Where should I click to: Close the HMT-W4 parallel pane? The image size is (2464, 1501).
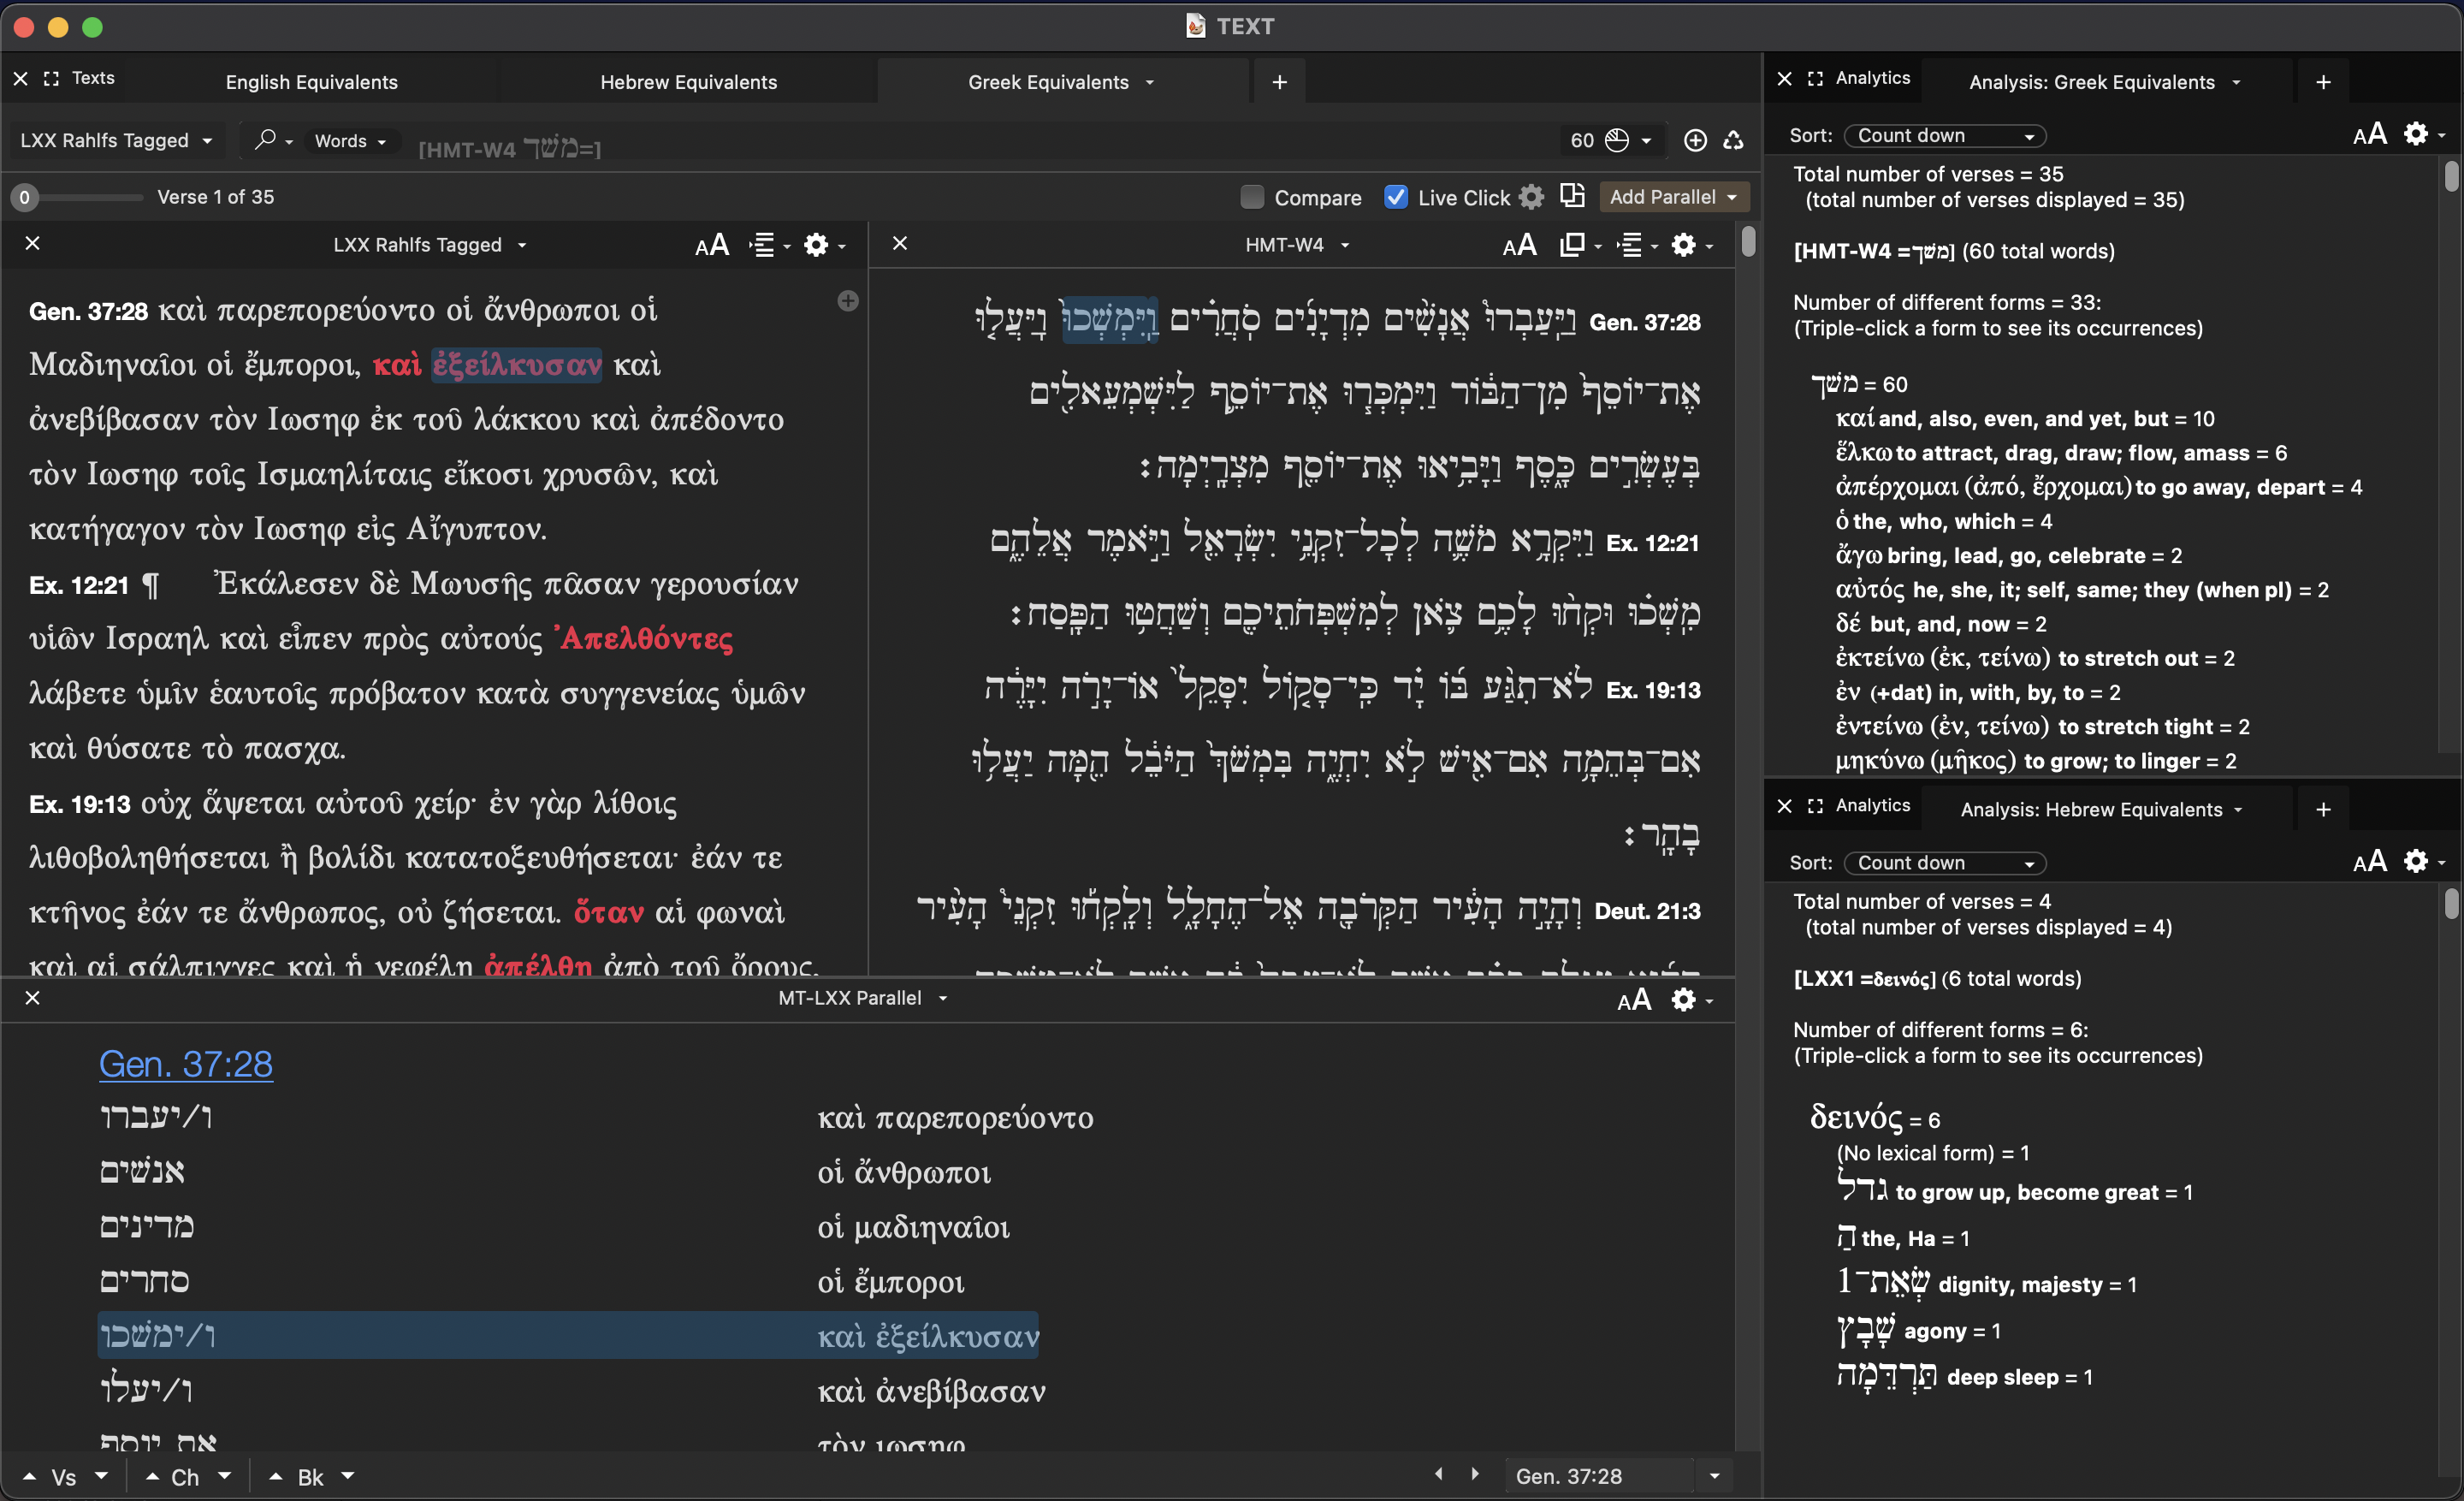tap(900, 244)
